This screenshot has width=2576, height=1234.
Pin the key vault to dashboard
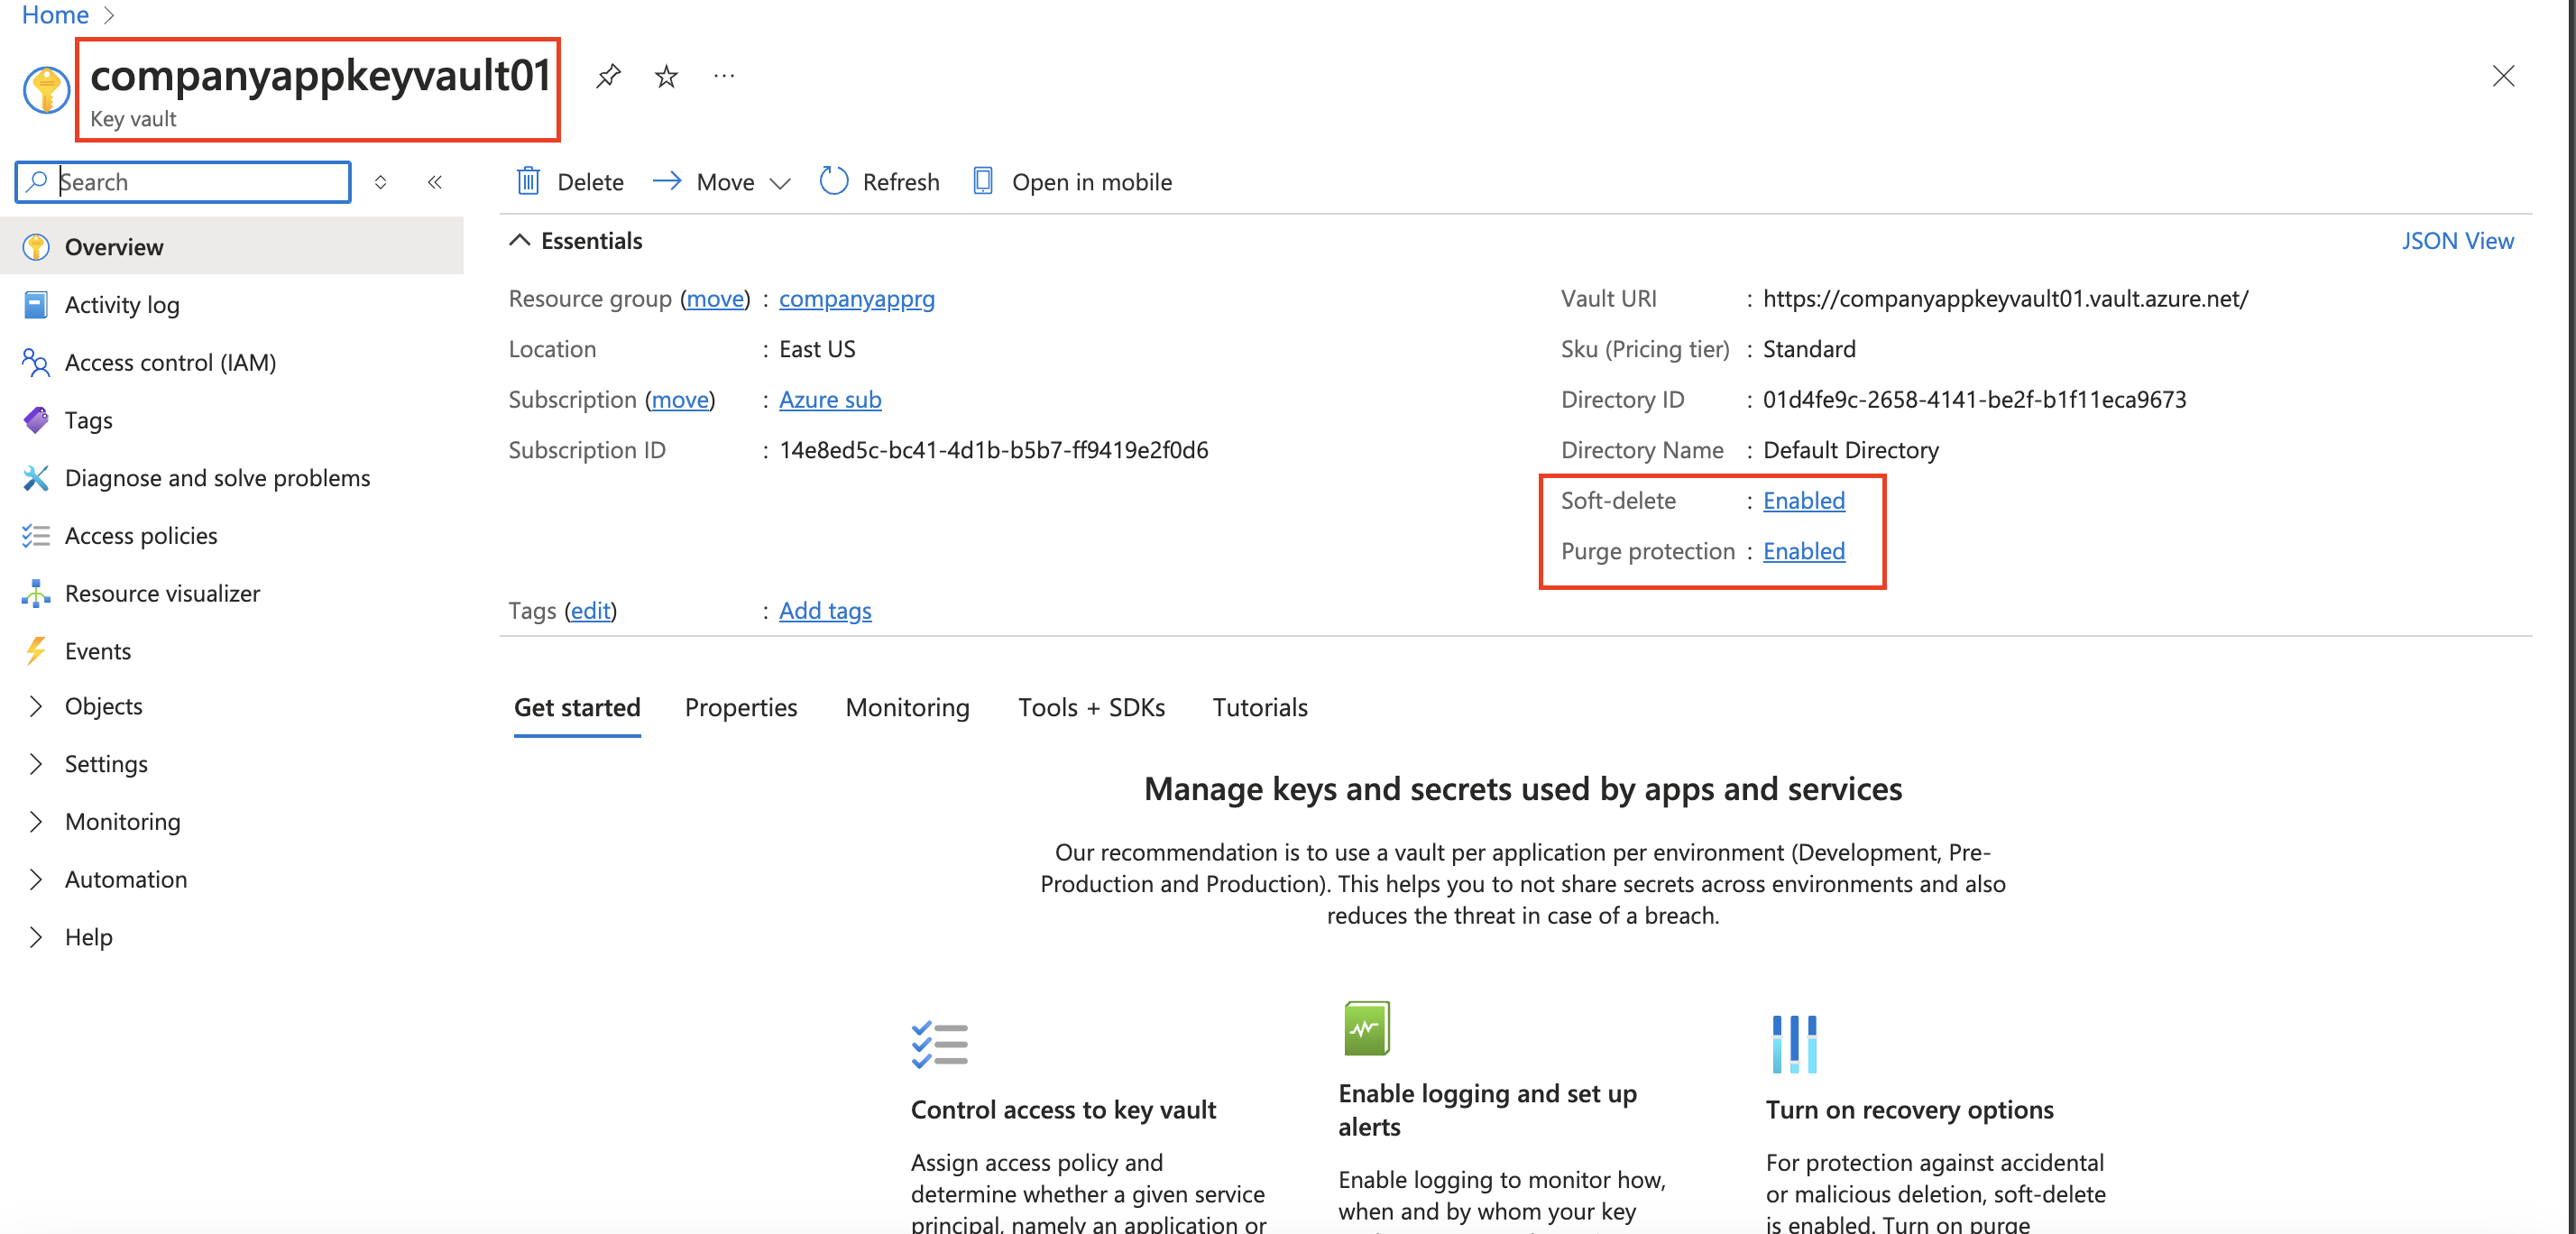(608, 76)
